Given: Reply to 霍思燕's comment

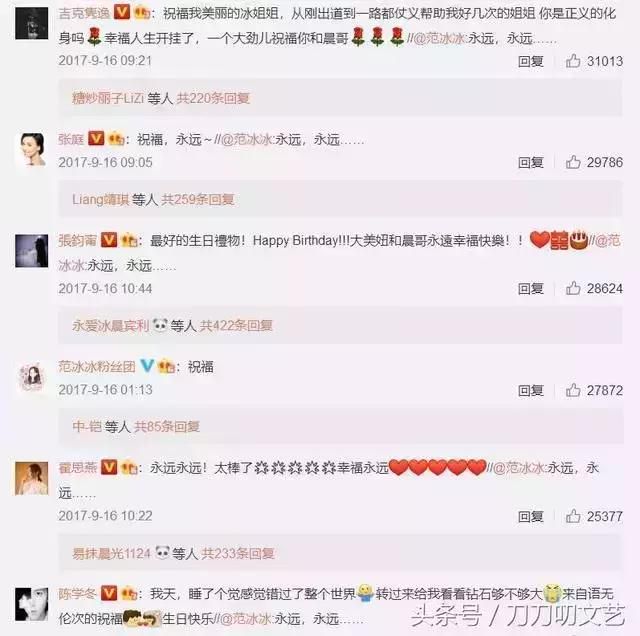Looking at the screenshot, I should point(531,516).
